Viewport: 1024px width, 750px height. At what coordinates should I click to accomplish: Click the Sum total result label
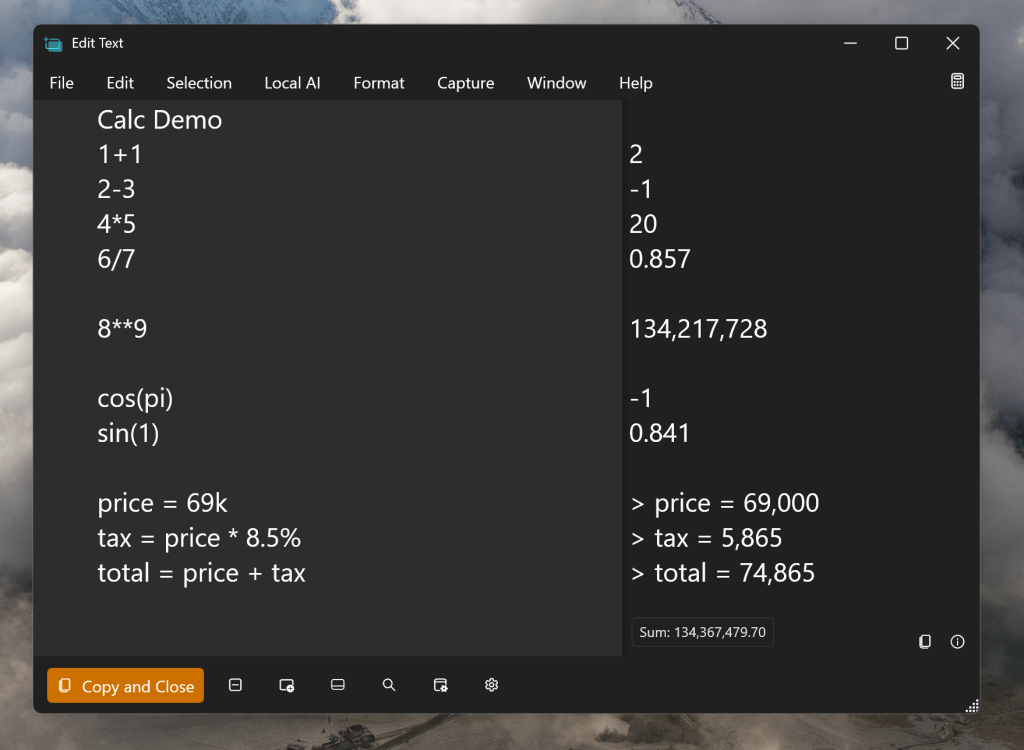click(x=702, y=632)
